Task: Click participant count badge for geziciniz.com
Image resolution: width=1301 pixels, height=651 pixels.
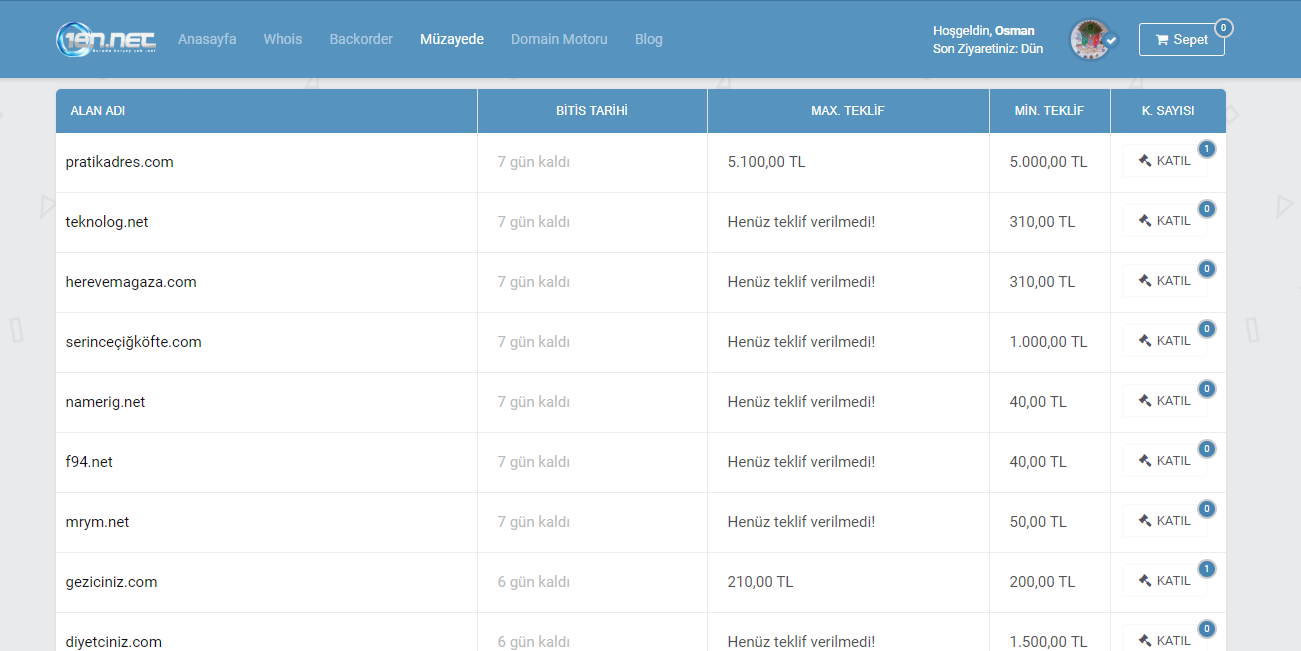Action: click(x=1207, y=569)
